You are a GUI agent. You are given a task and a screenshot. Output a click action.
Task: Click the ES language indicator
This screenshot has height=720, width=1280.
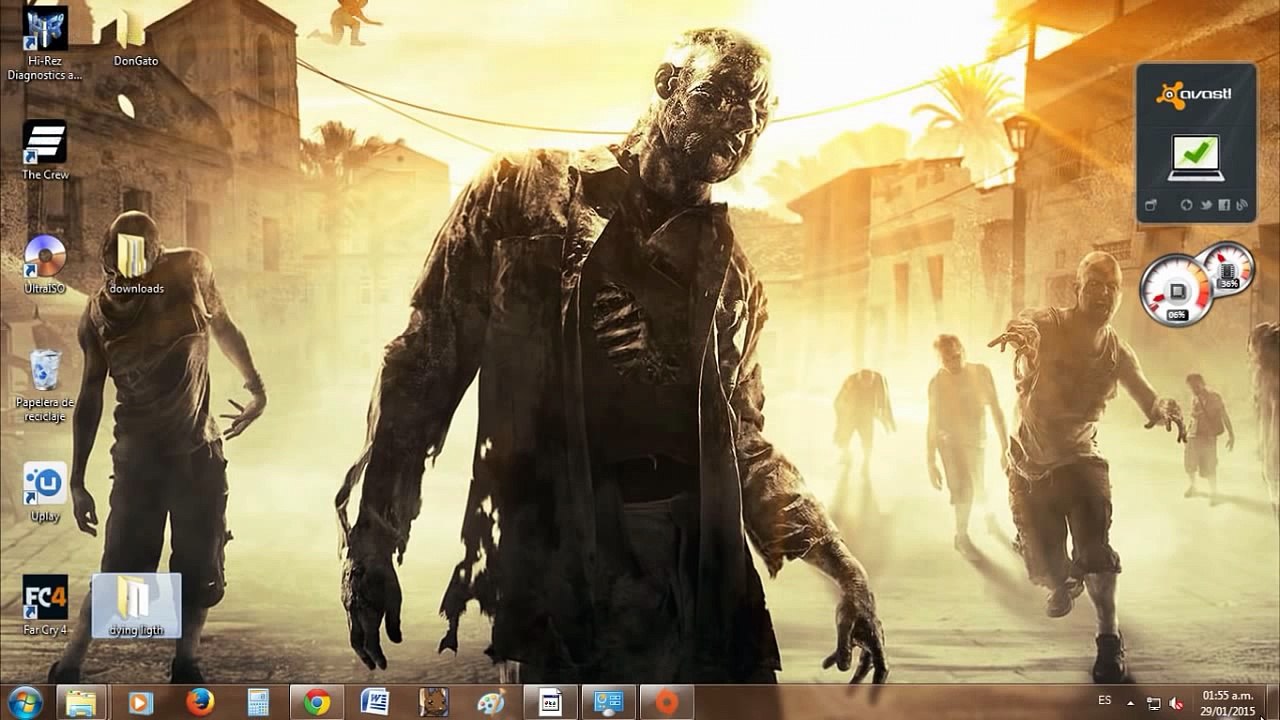point(1104,700)
